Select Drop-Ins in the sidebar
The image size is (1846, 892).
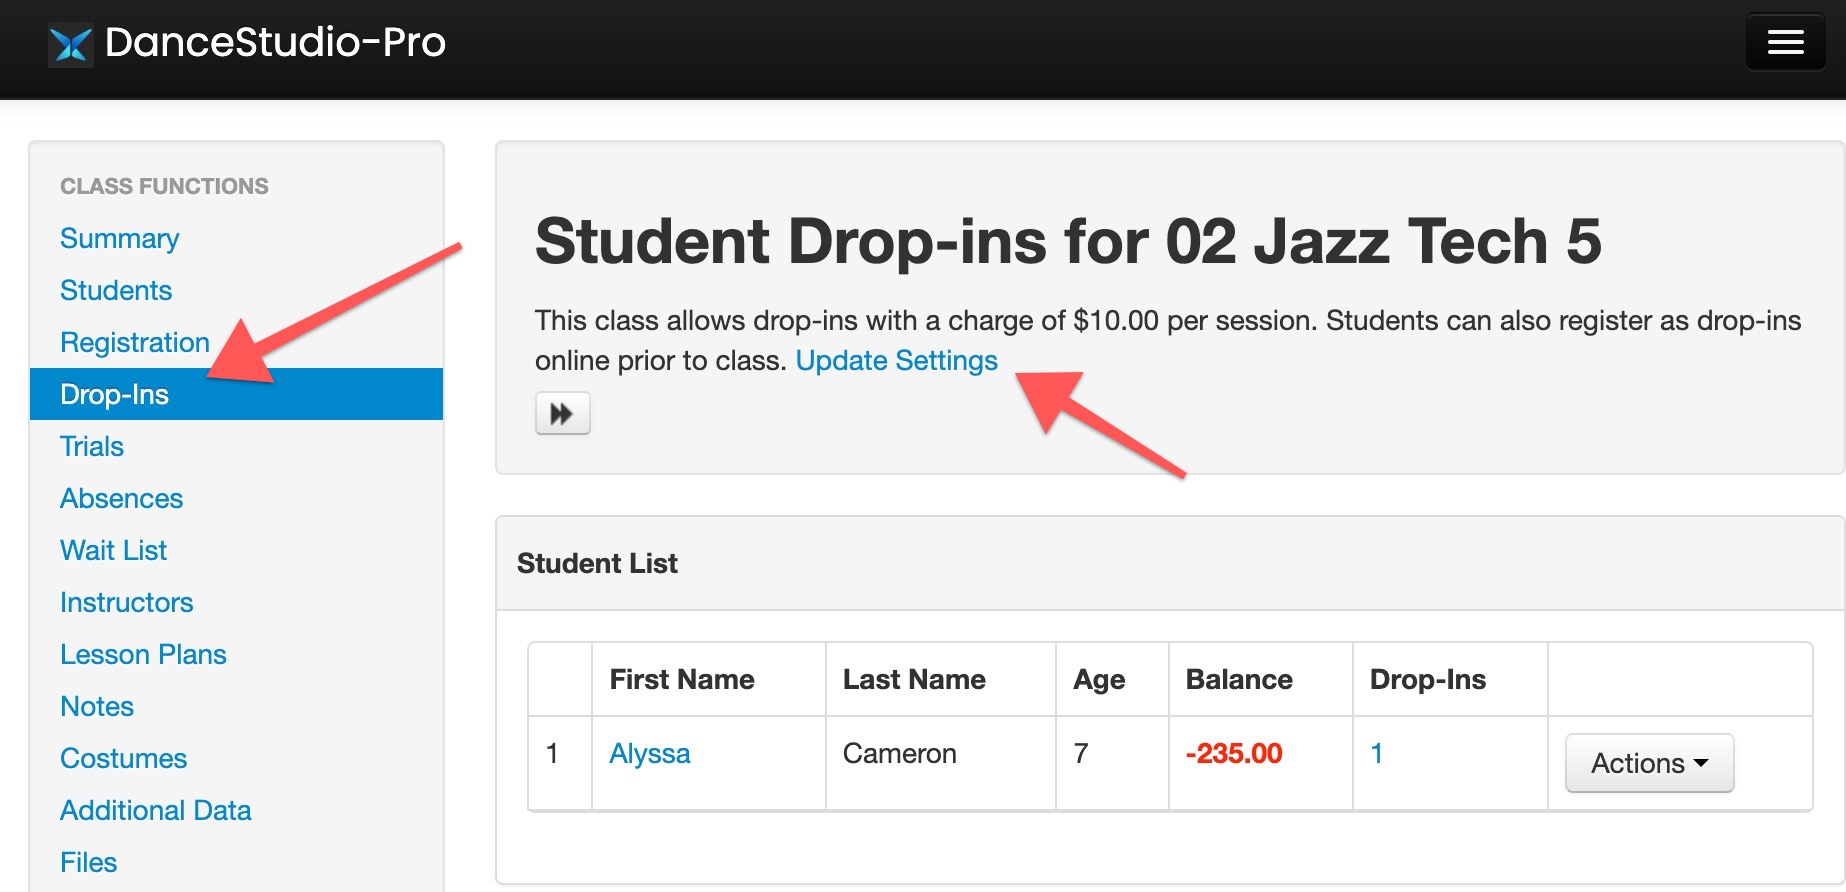[x=114, y=394]
